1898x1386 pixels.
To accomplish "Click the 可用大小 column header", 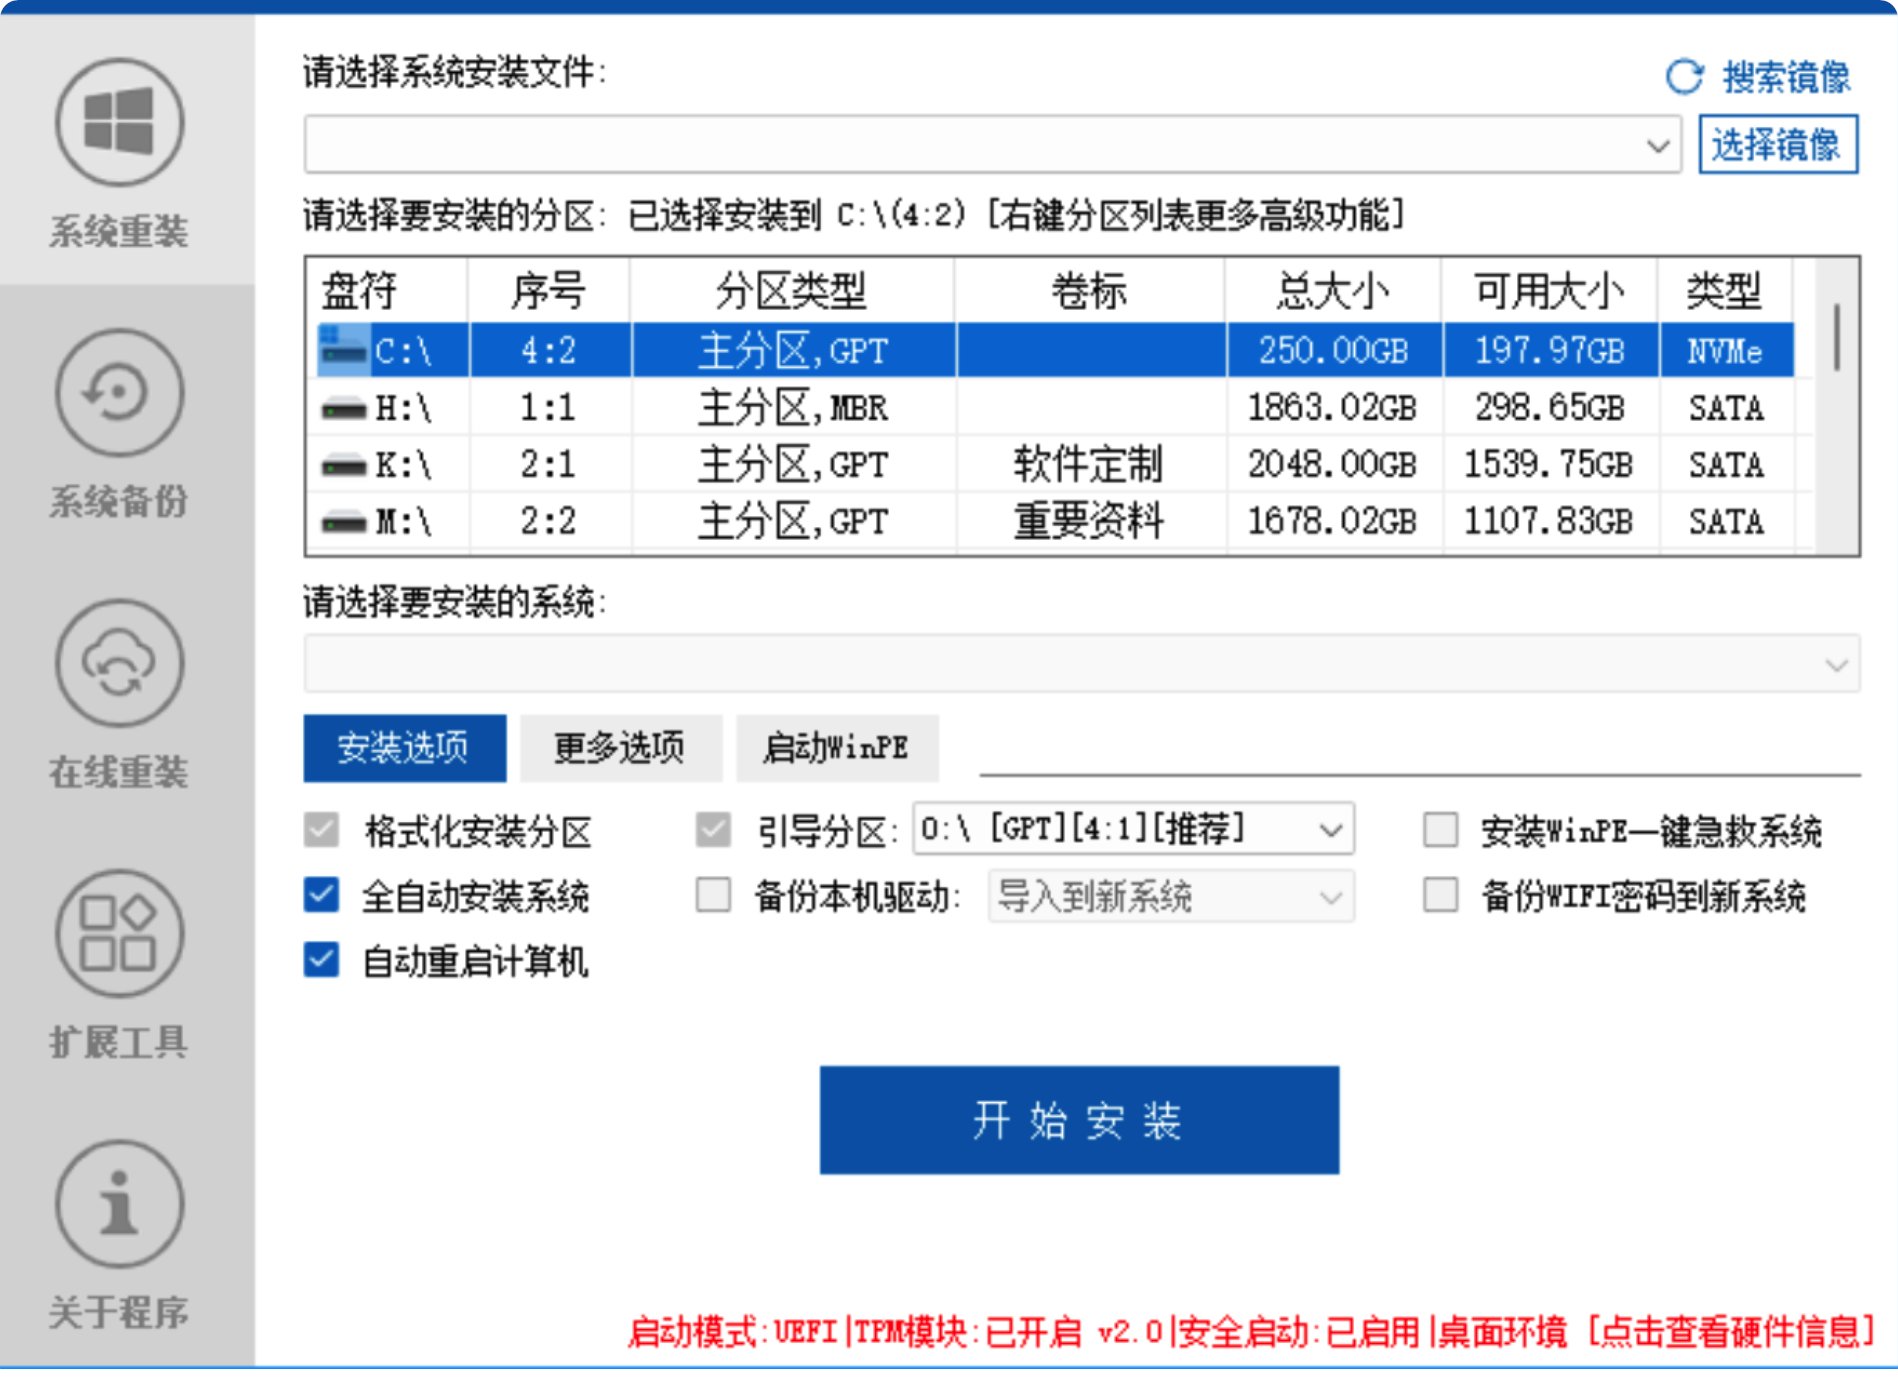I will [1549, 291].
